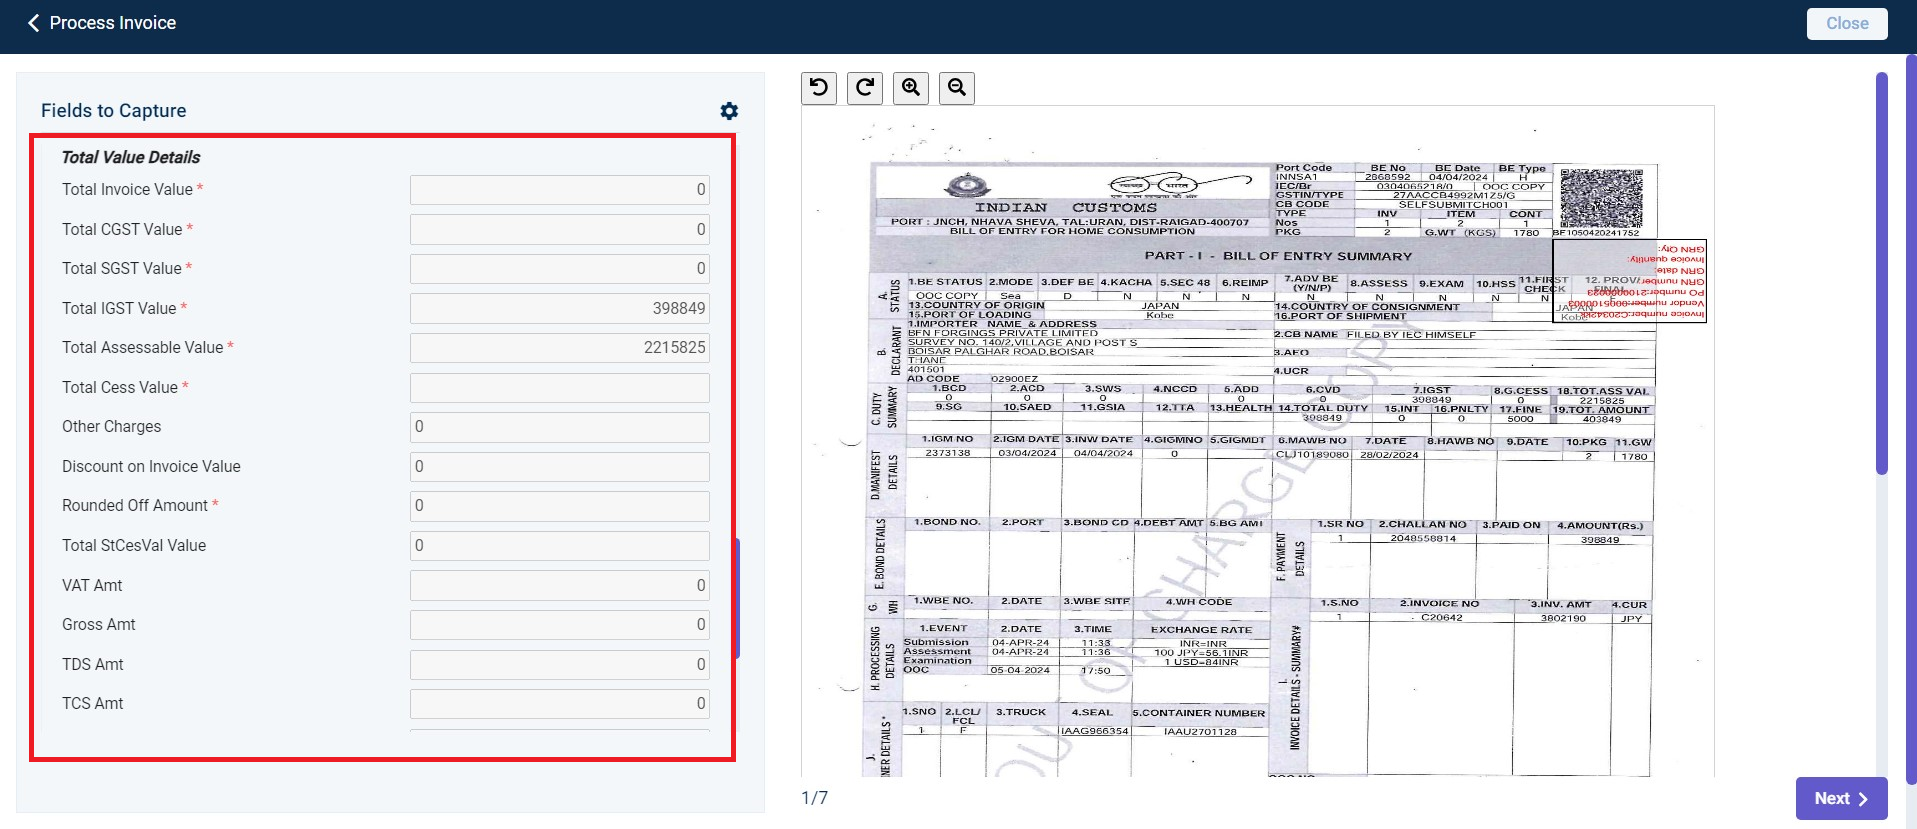Screen dimensions: 1917x829
Task: Edit the Total Assessable Value field
Action: 560,348
